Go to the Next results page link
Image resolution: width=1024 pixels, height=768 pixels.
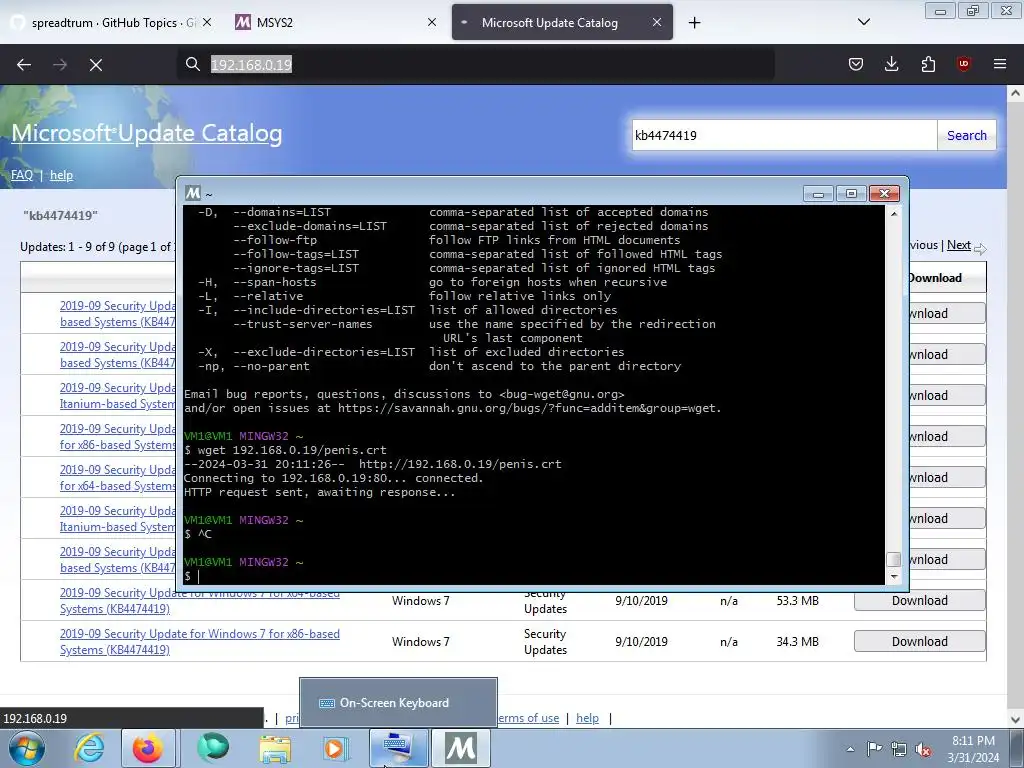coord(959,245)
